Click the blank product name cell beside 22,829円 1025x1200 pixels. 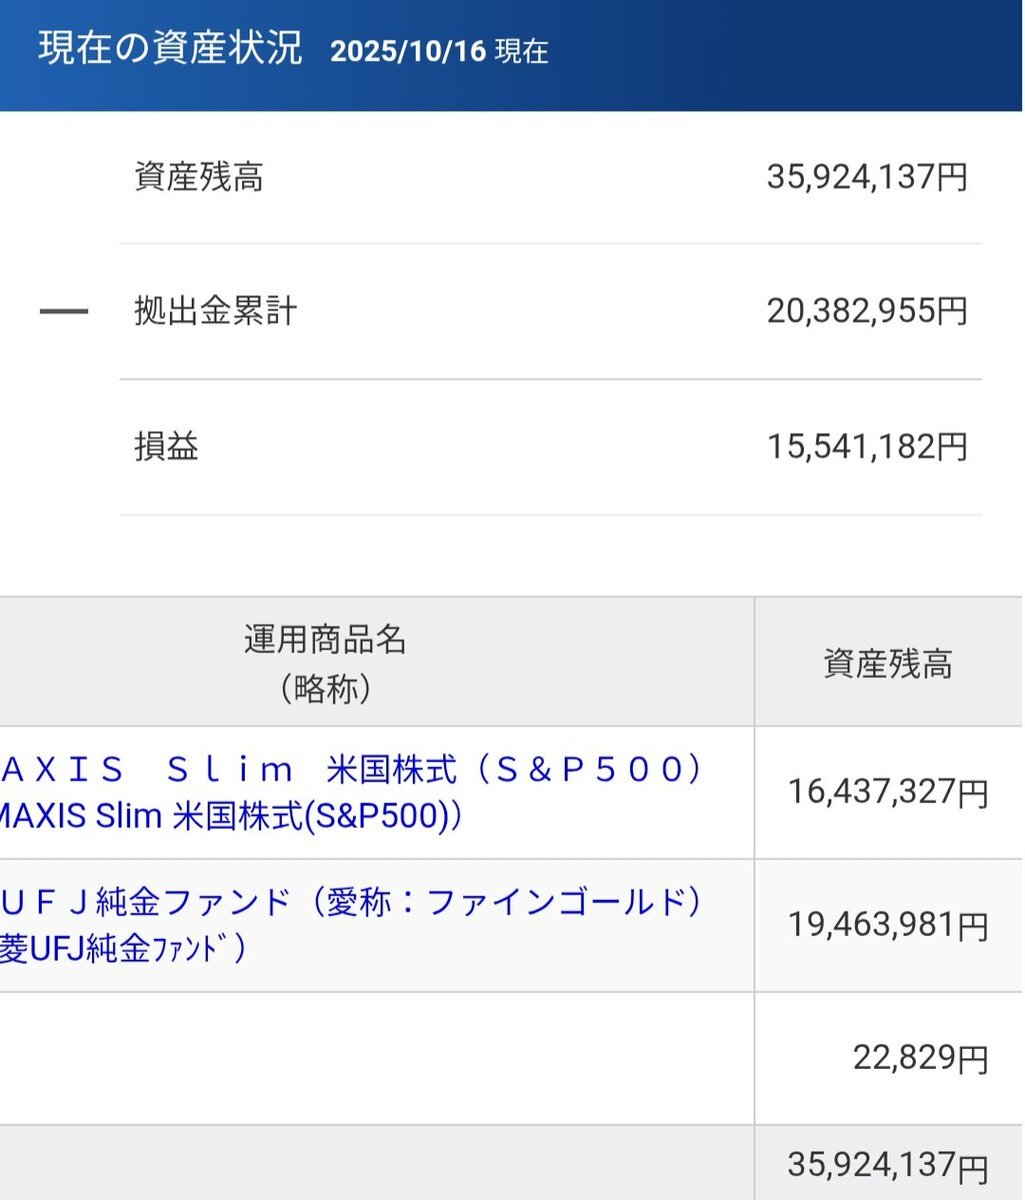pos(376,1058)
